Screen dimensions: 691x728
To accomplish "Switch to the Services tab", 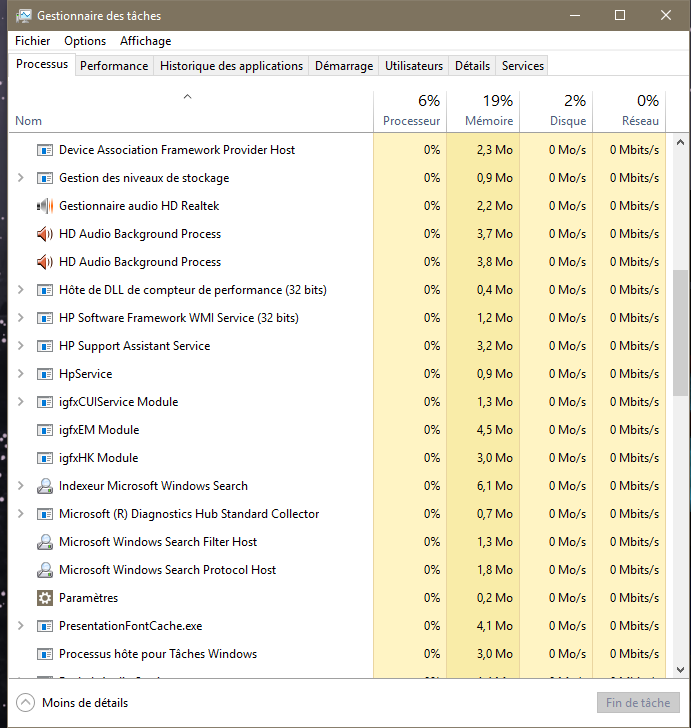I will point(522,66).
